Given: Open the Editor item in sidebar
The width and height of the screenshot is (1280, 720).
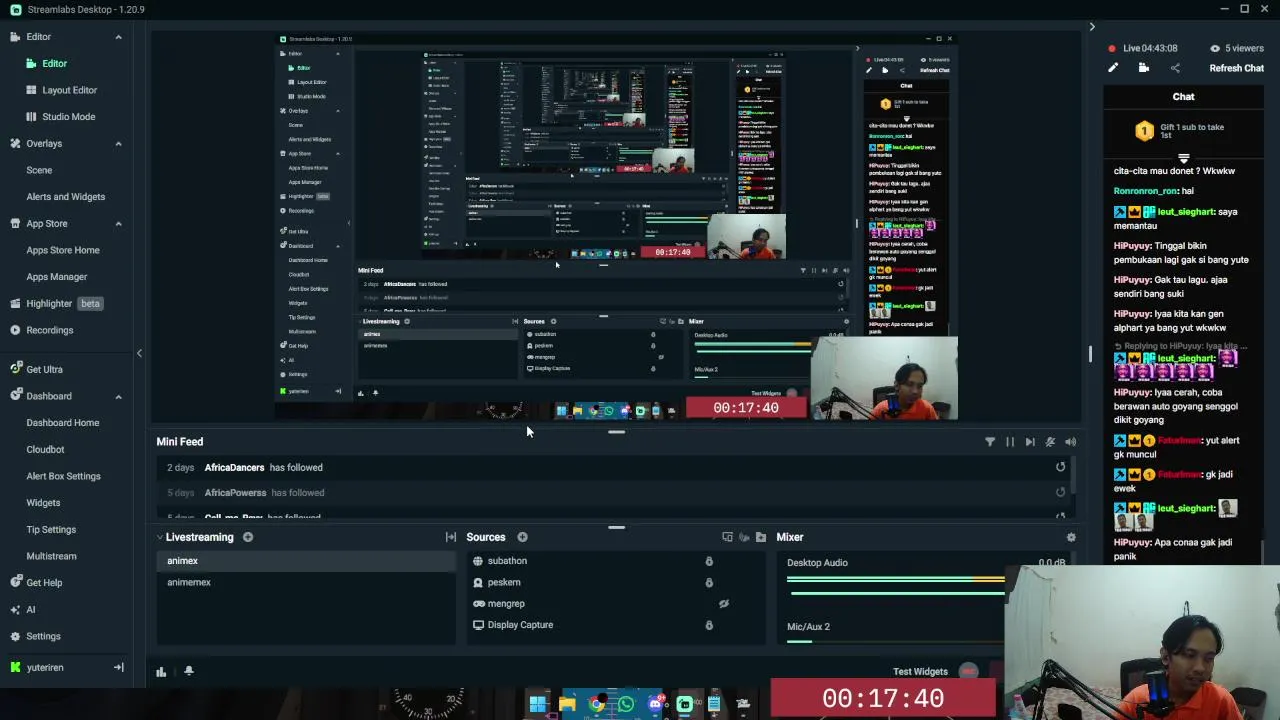Looking at the screenshot, I should coord(54,63).
